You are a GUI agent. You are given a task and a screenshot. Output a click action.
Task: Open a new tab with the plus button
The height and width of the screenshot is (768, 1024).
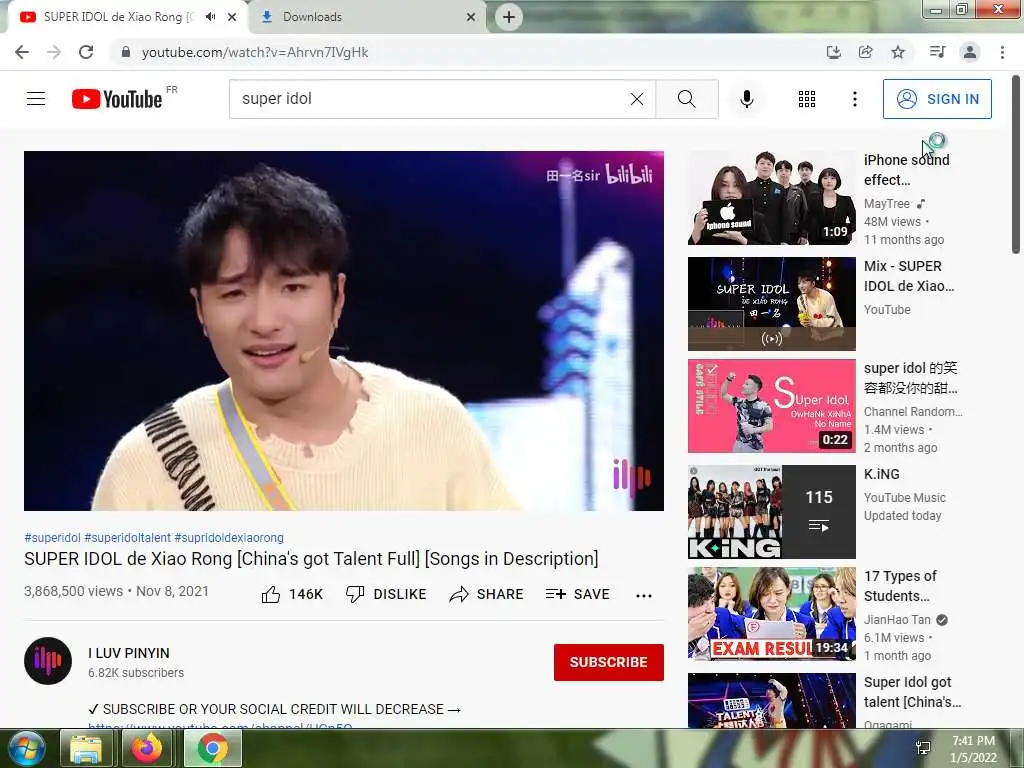coord(509,17)
